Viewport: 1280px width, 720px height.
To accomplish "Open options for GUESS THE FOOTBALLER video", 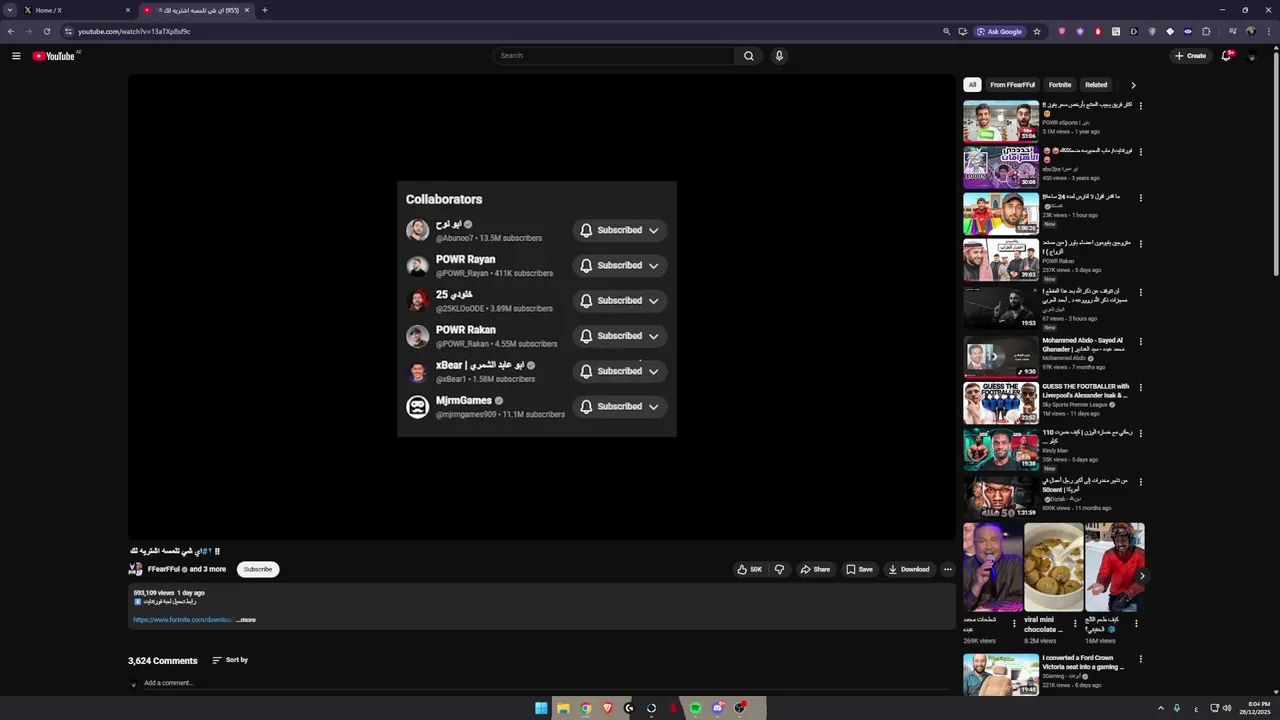I will click(x=1140, y=388).
